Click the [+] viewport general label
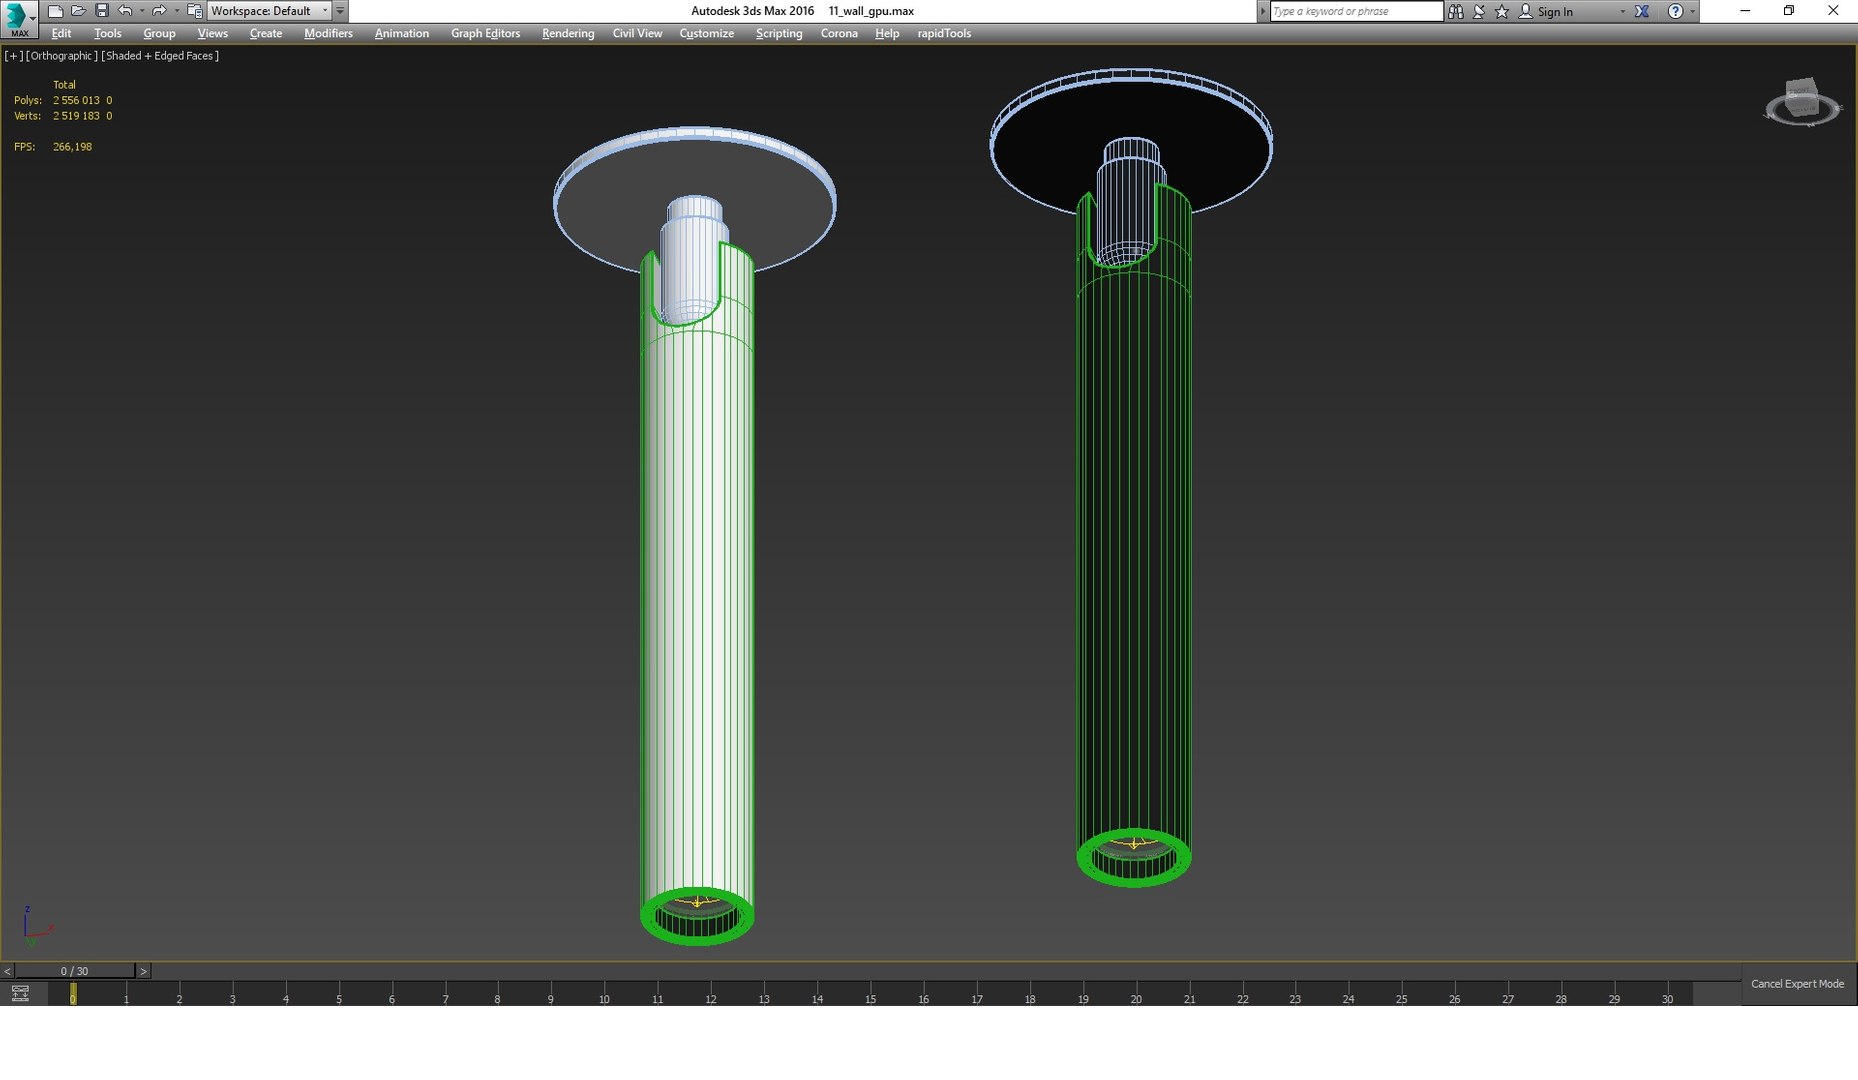 click(x=13, y=56)
